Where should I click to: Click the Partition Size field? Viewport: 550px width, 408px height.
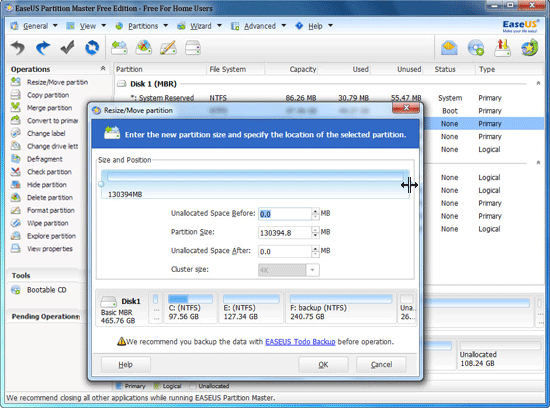point(285,232)
